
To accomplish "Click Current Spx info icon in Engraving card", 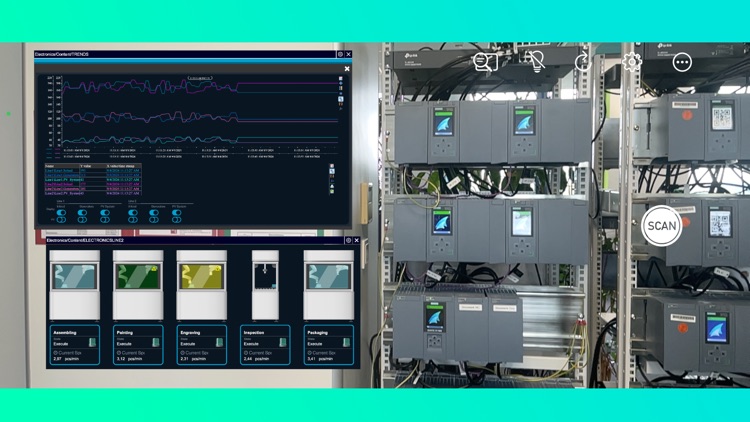I will coord(183,353).
